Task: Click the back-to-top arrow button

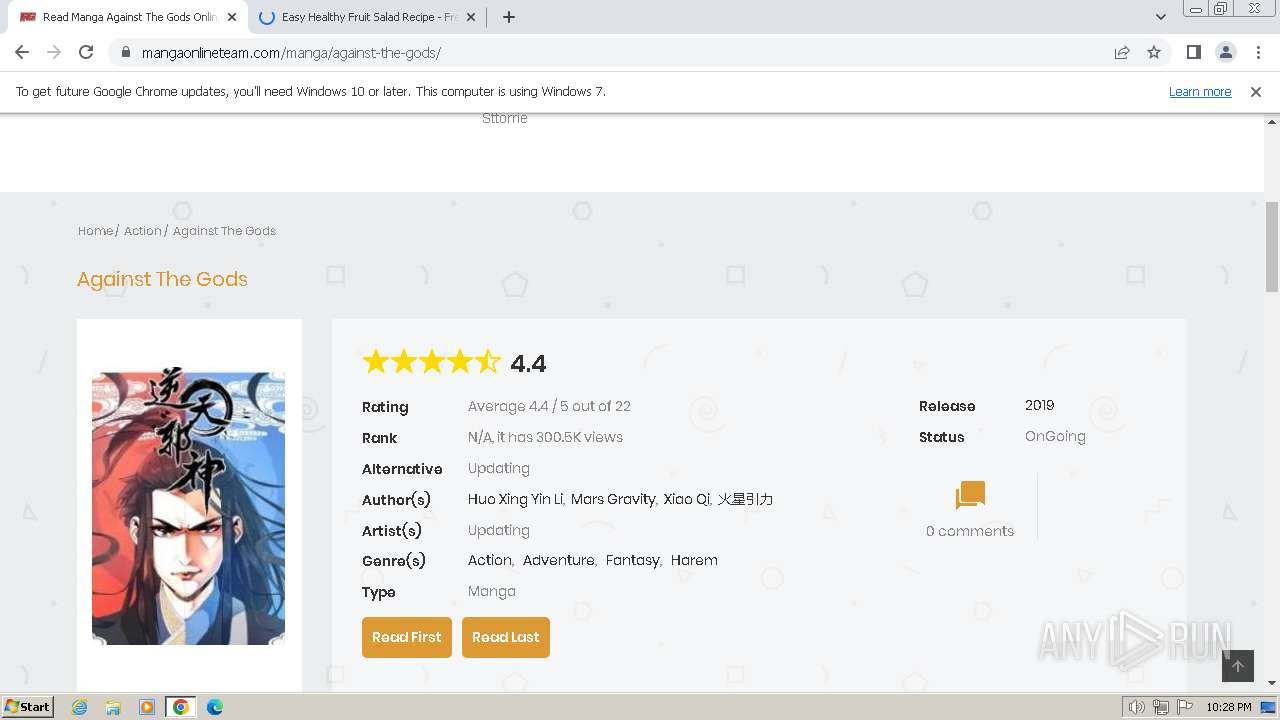Action: [1237, 666]
